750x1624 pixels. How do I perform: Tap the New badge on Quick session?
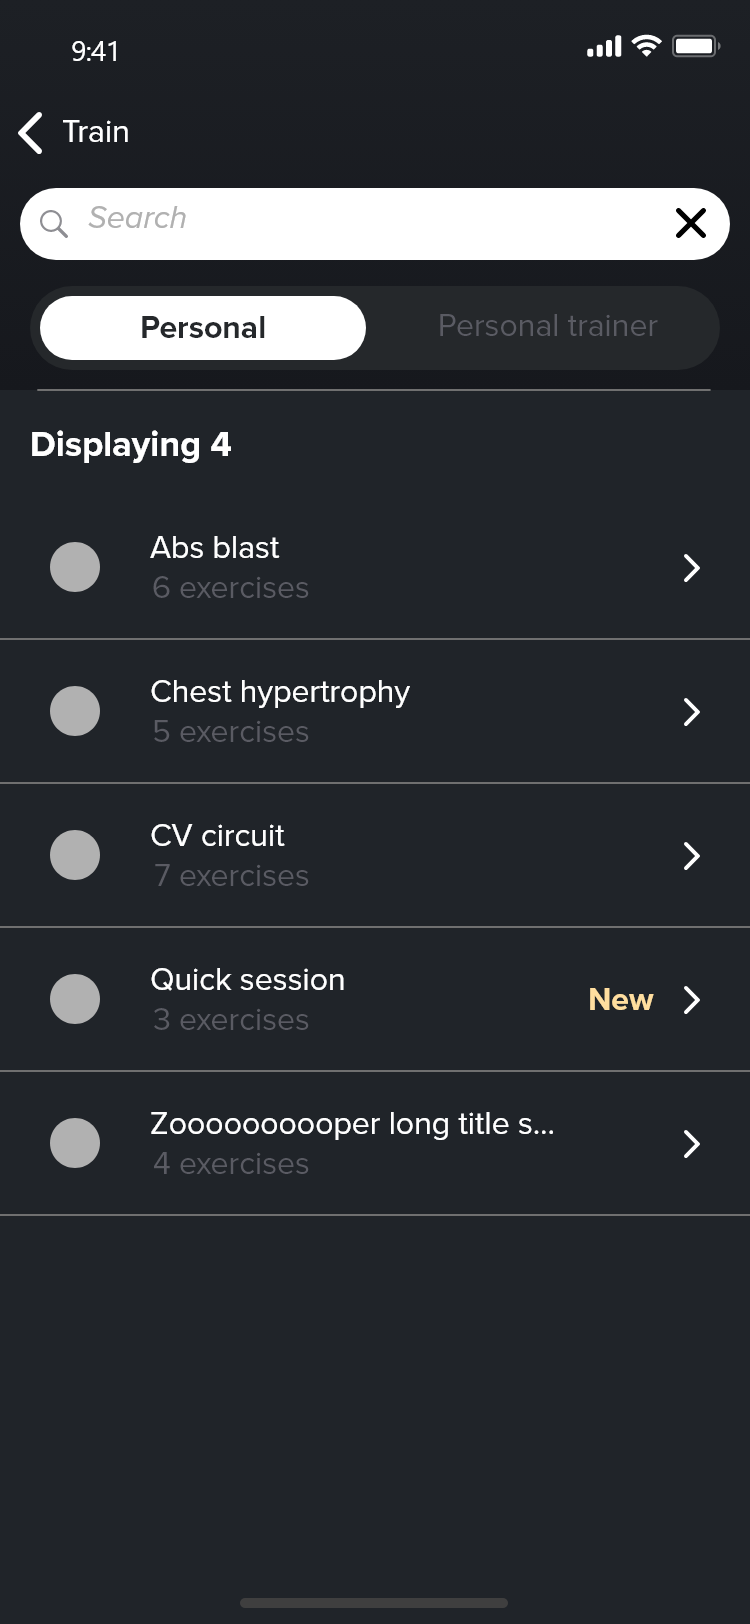point(620,1000)
